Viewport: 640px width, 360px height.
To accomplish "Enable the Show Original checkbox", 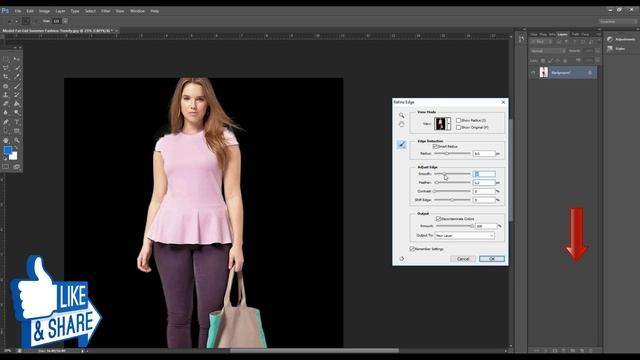I will (x=458, y=127).
